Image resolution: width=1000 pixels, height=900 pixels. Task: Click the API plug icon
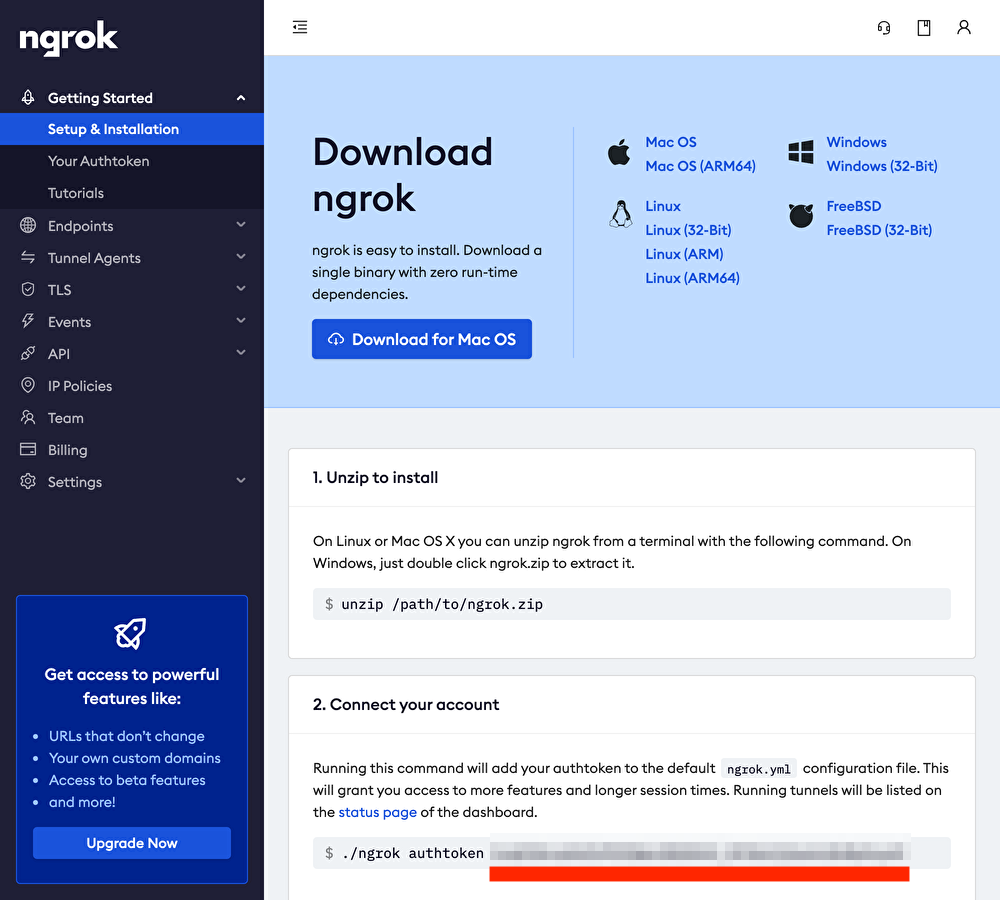click(28, 353)
